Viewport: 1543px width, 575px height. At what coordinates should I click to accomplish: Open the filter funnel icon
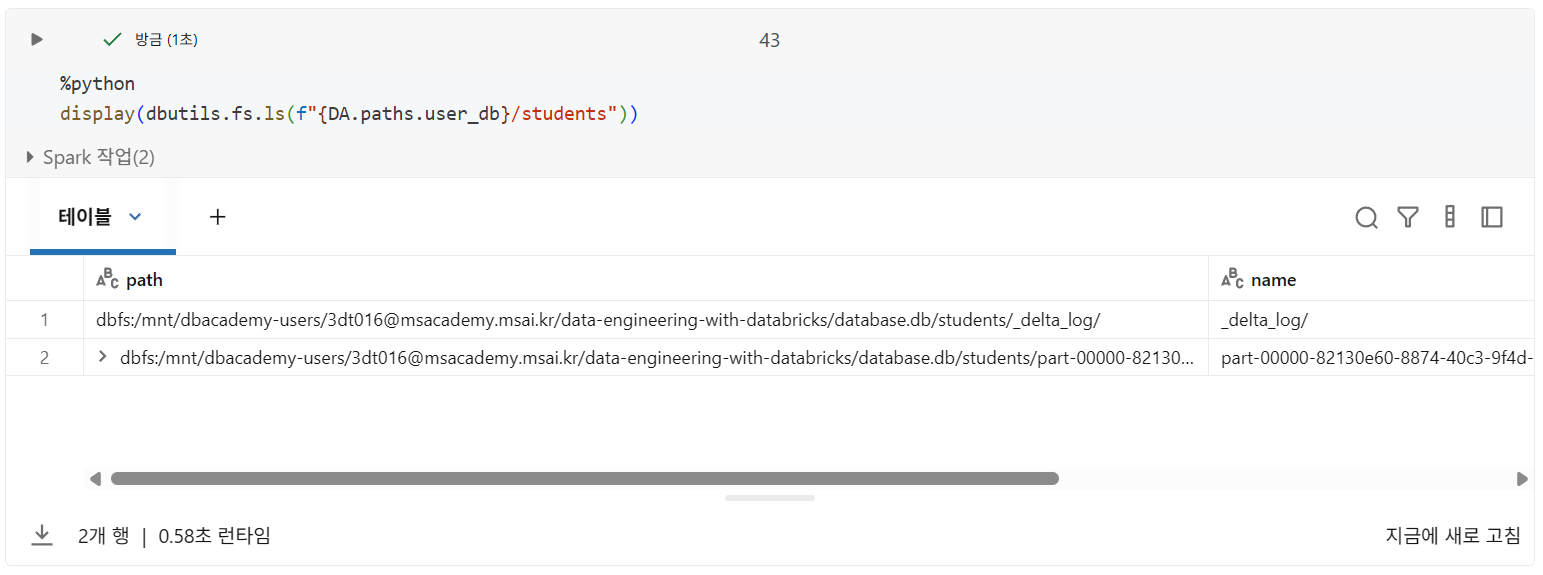[x=1408, y=217]
